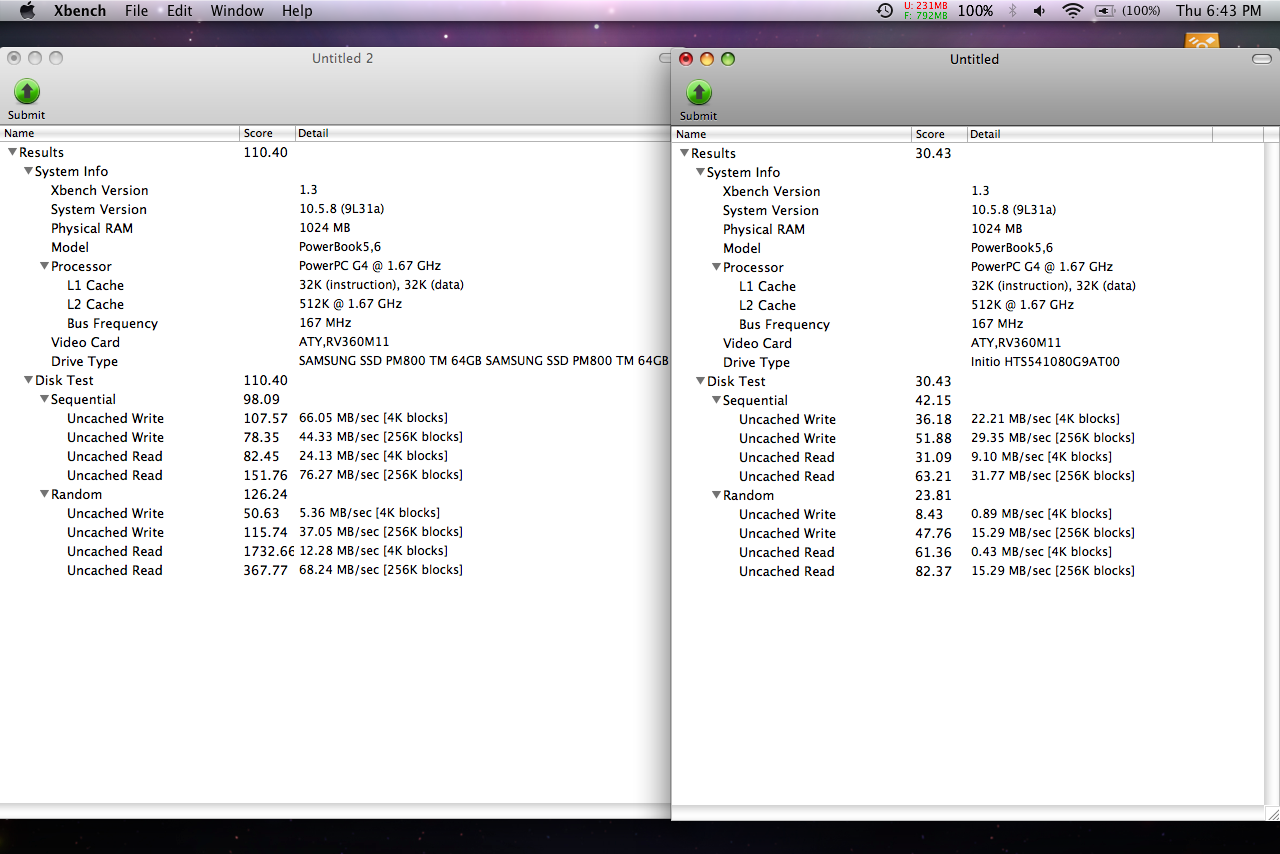Select 0.43 MB/sec [4K blocks] detail
Image resolution: width=1280 pixels, height=854 pixels.
coord(1041,552)
